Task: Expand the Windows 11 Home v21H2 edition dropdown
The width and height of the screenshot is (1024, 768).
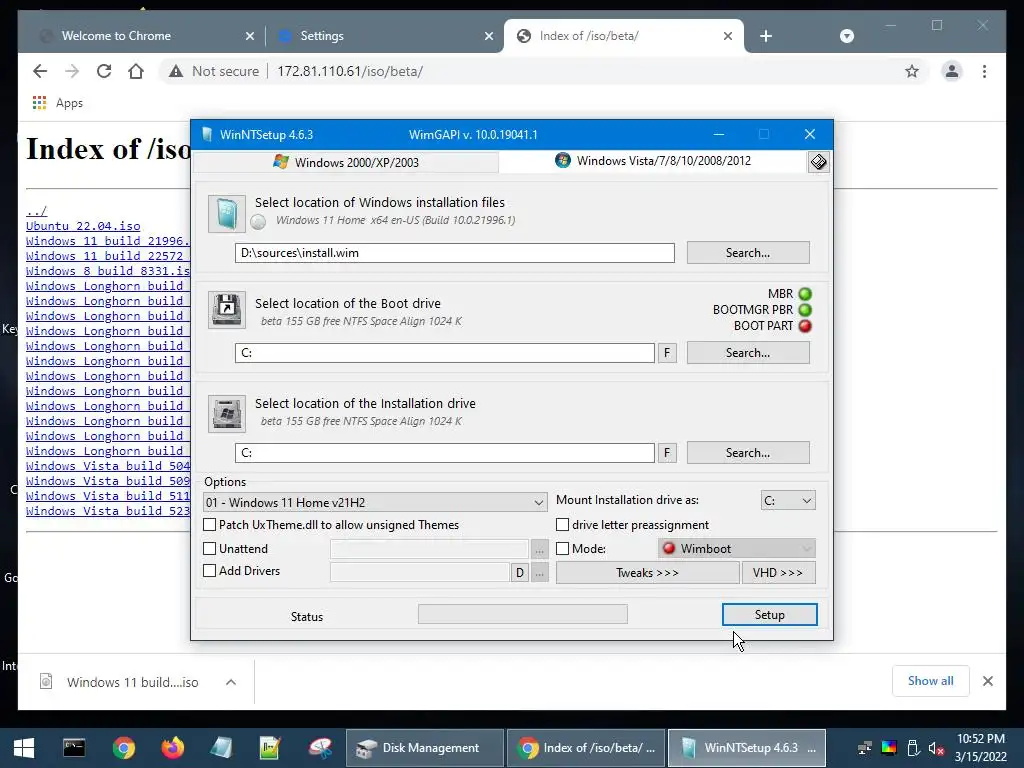Action: (376, 502)
